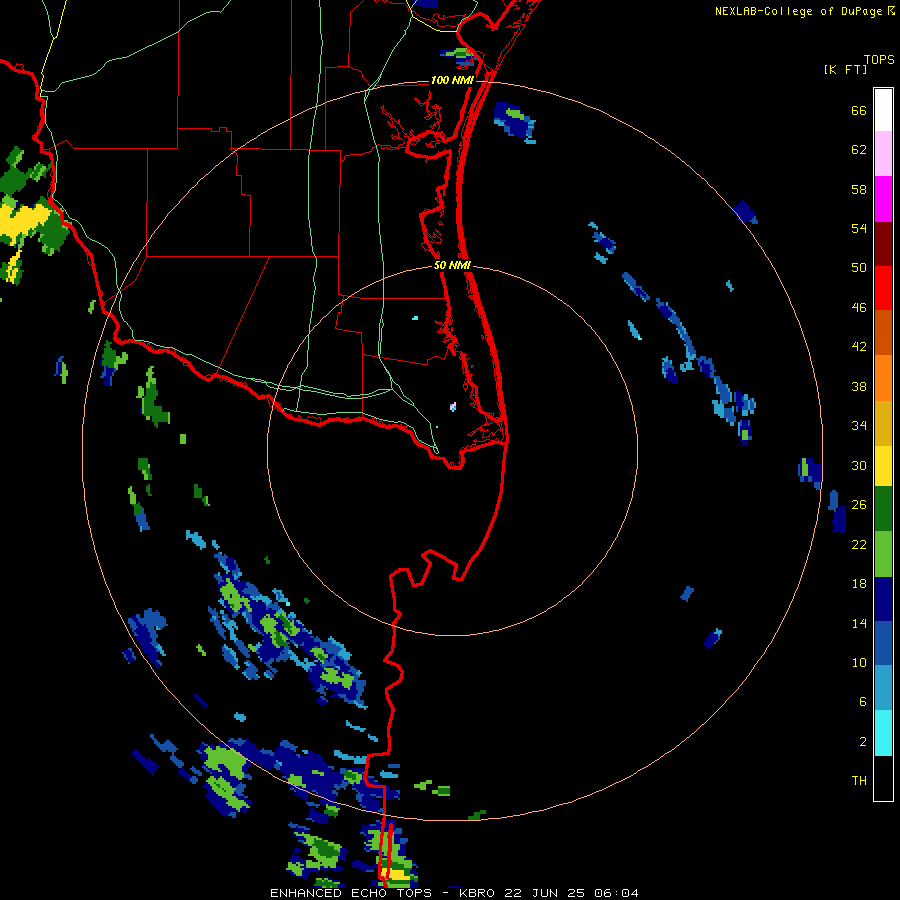Click the 22 legend value

tap(859, 544)
